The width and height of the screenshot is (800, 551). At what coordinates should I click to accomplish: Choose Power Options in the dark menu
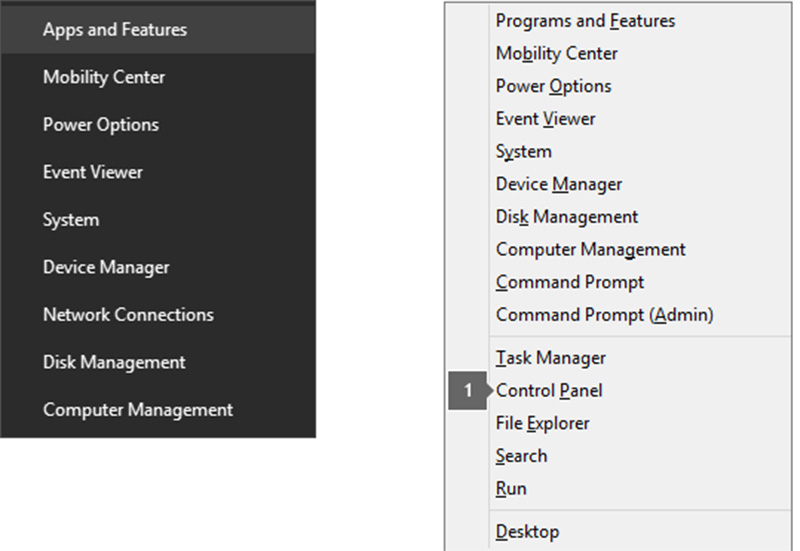[x=101, y=125]
